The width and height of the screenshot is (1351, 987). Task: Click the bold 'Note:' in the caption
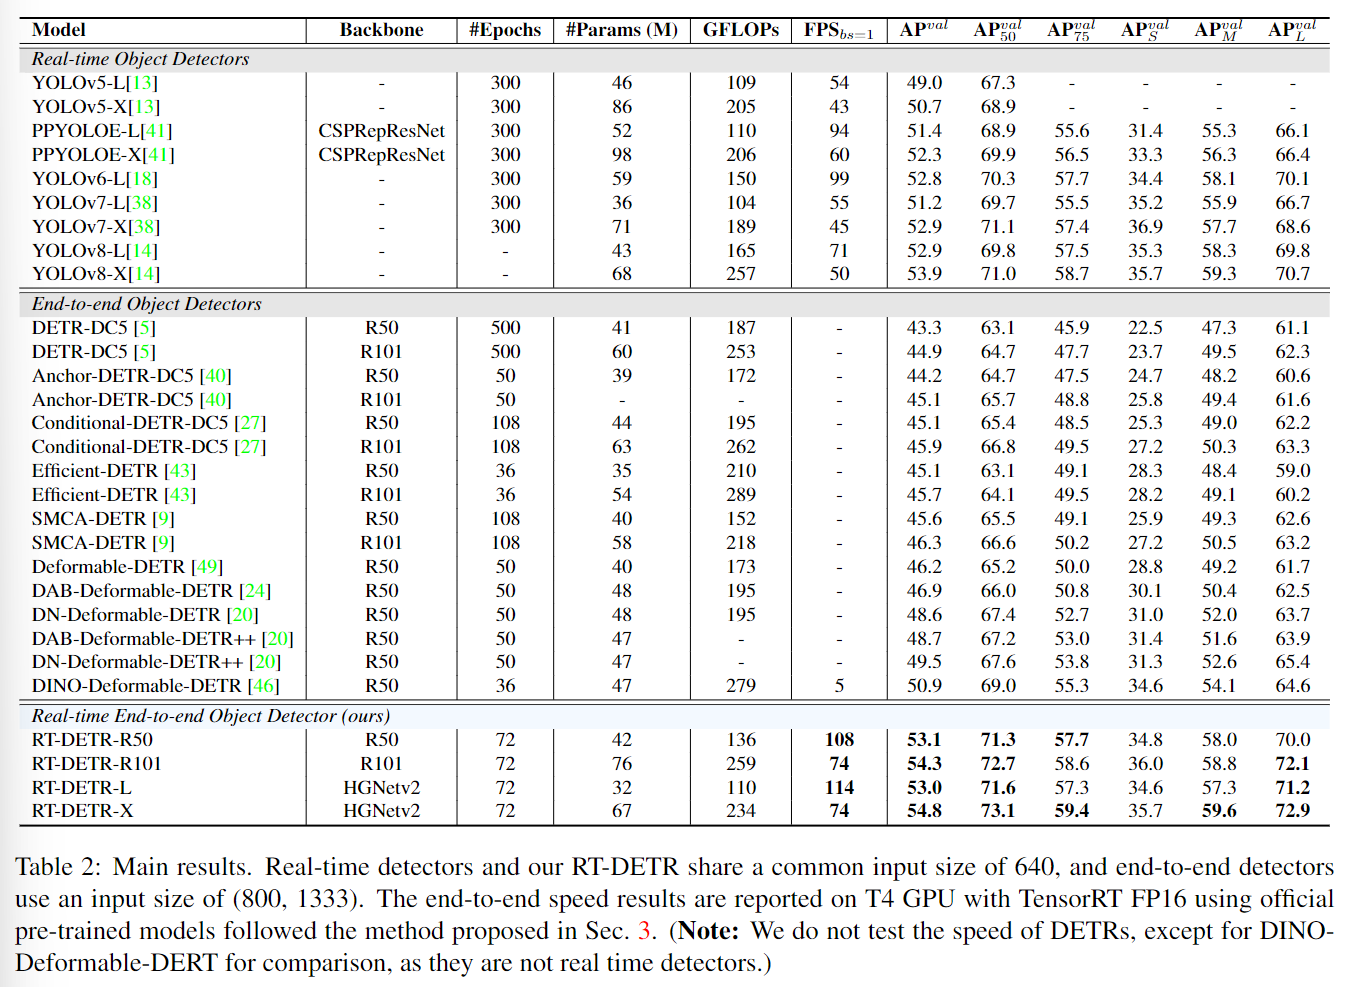pyautogui.click(x=708, y=931)
